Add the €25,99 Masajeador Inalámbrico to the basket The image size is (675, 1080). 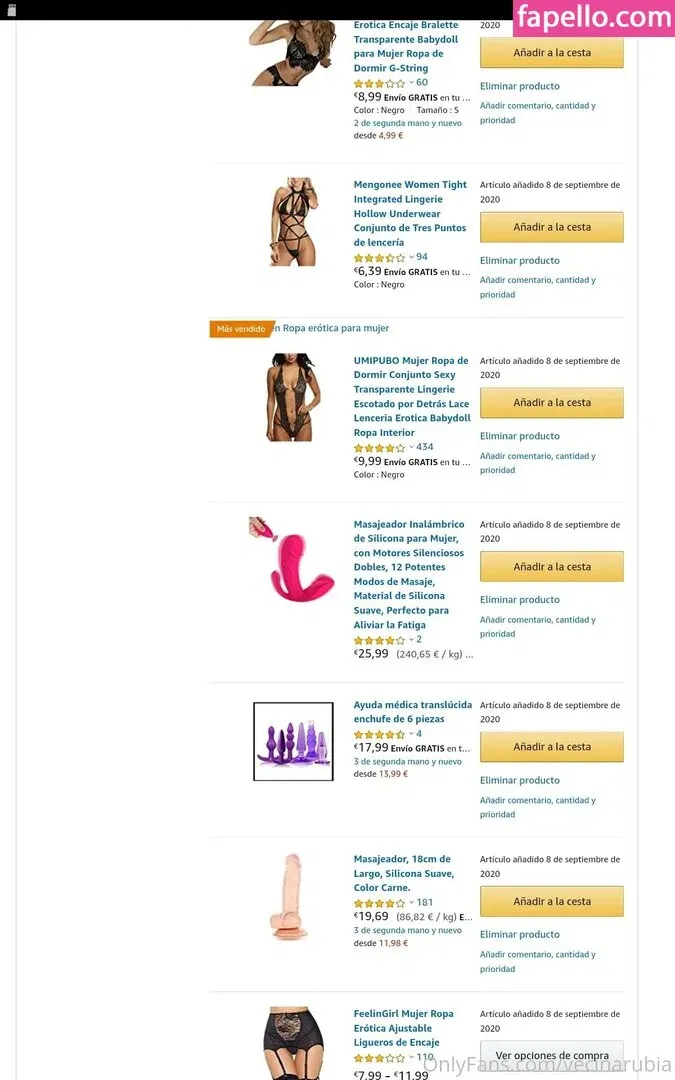pos(552,567)
